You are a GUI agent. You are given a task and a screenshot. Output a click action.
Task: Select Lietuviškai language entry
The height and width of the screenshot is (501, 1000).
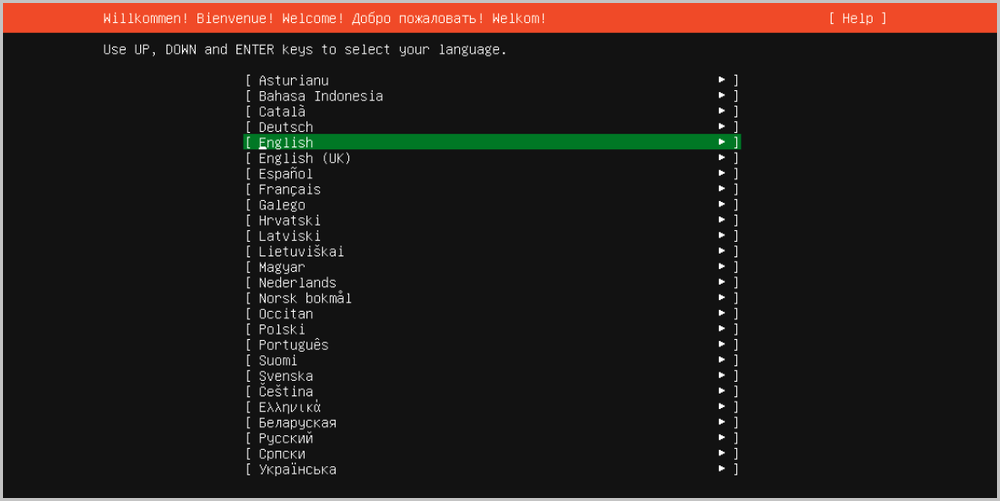coord(301,252)
